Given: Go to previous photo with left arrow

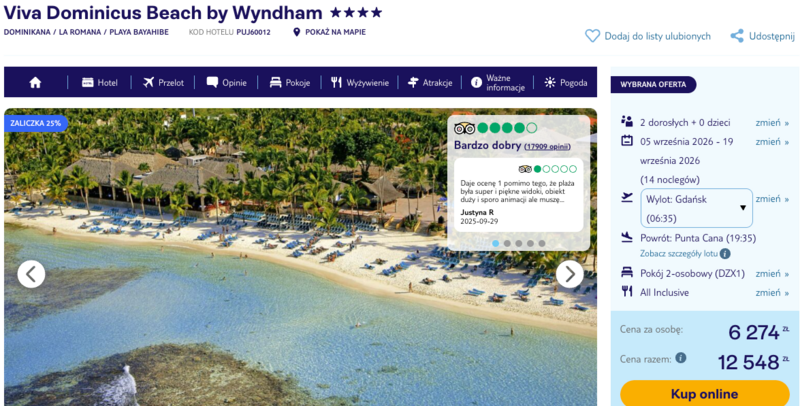Looking at the screenshot, I should tap(31, 274).
